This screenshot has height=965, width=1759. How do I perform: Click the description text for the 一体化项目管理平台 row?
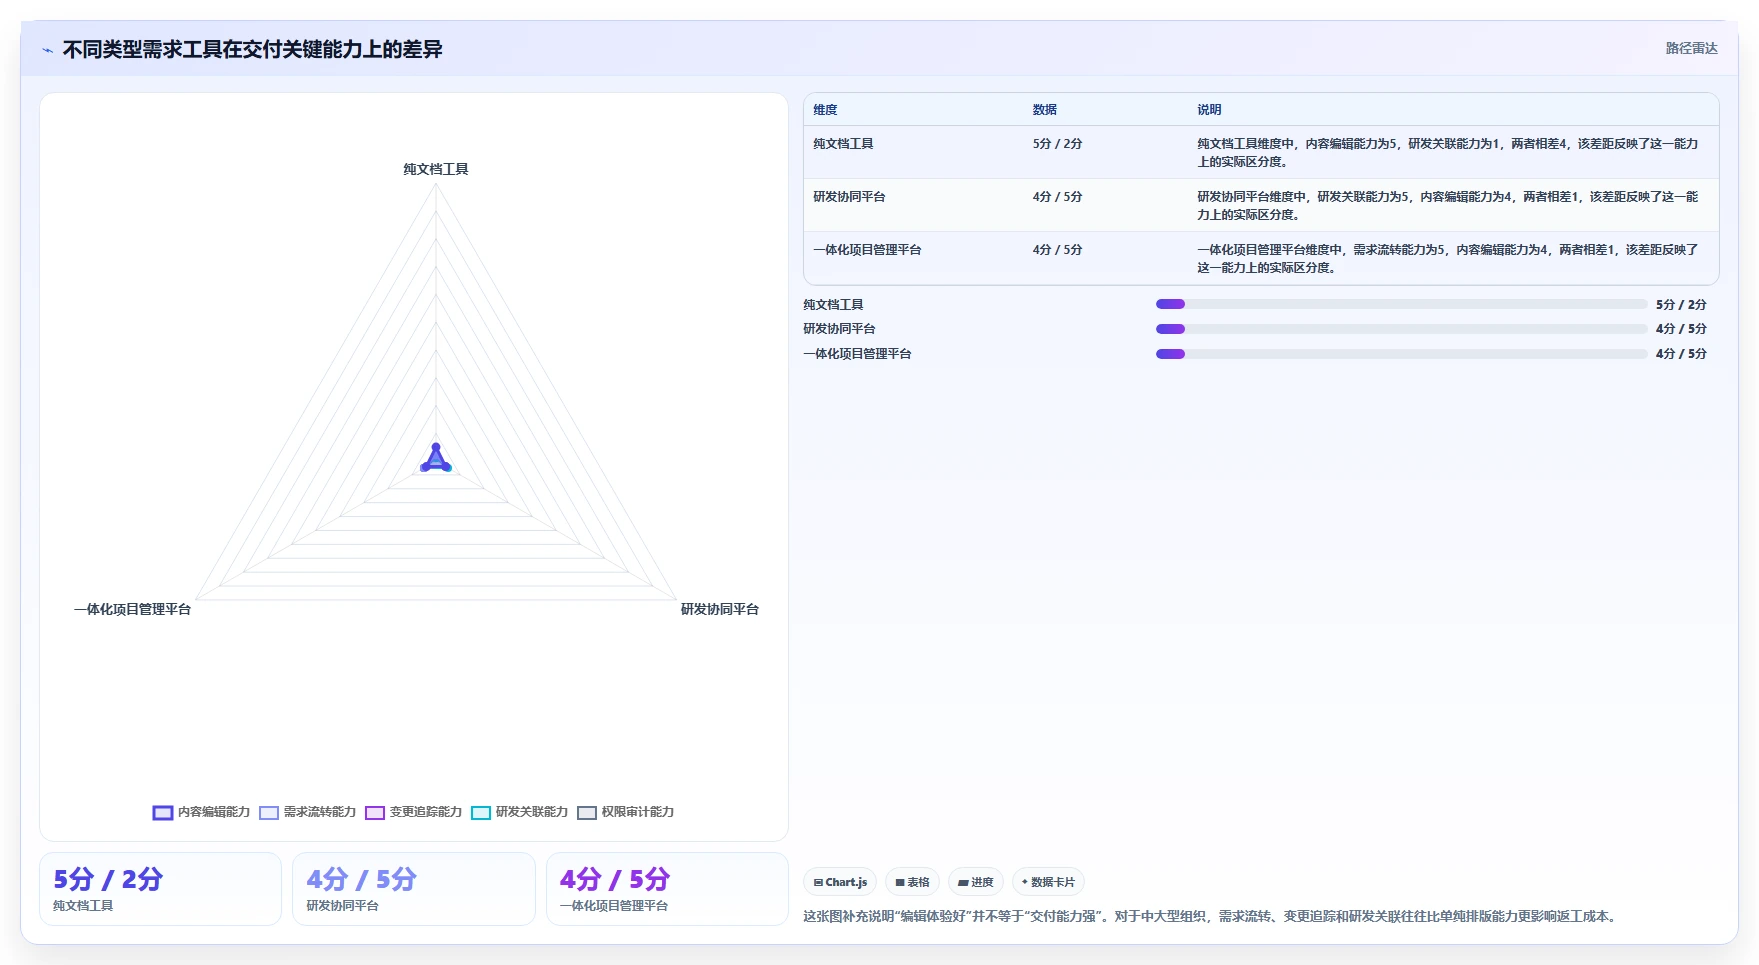click(1447, 259)
